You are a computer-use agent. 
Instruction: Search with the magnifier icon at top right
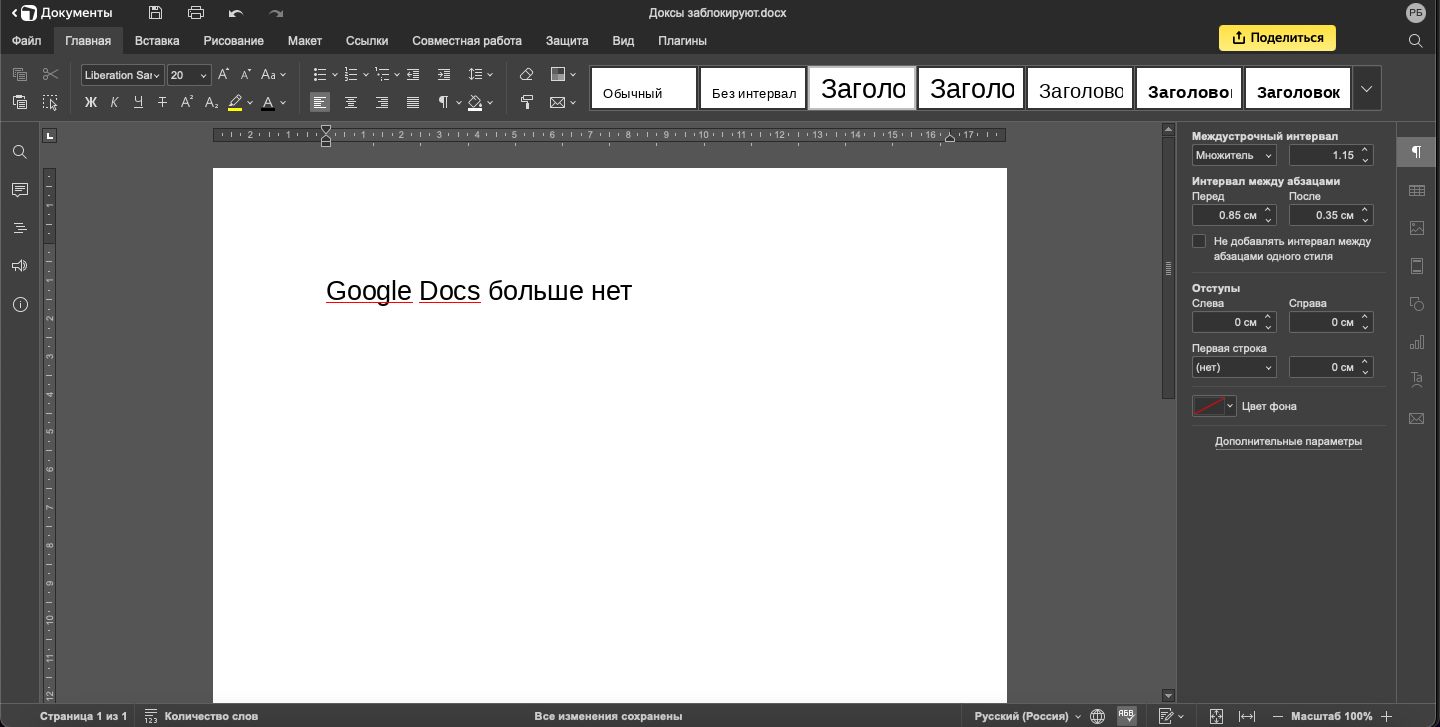(x=1415, y=40)
